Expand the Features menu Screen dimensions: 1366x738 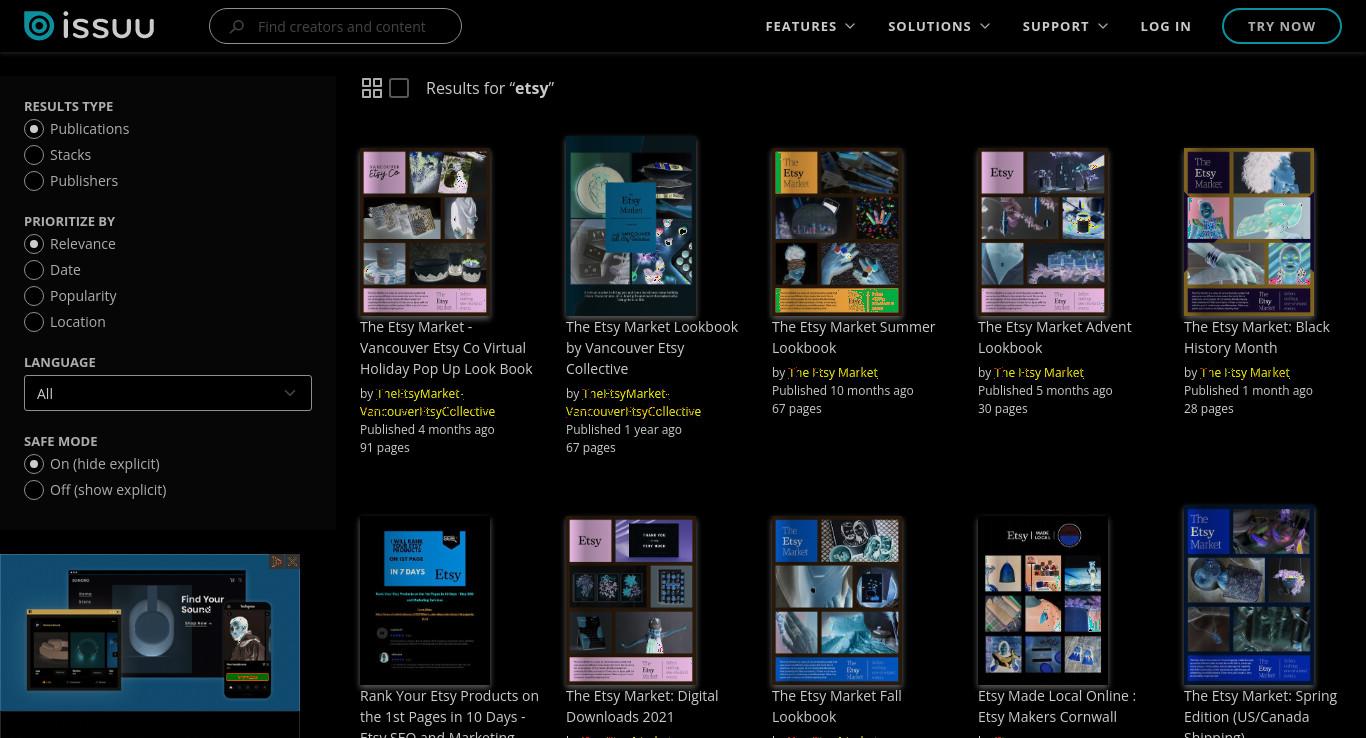coord(810,26)
